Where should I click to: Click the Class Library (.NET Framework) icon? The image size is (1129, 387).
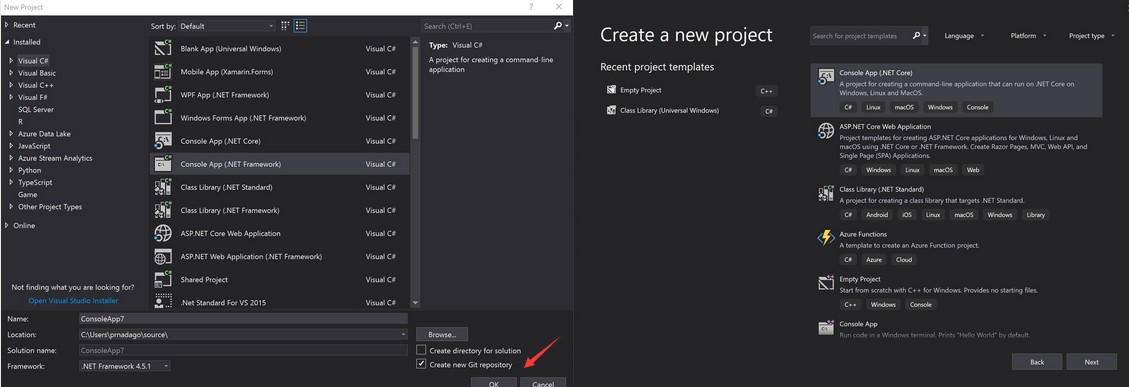[x=163, y=210]
